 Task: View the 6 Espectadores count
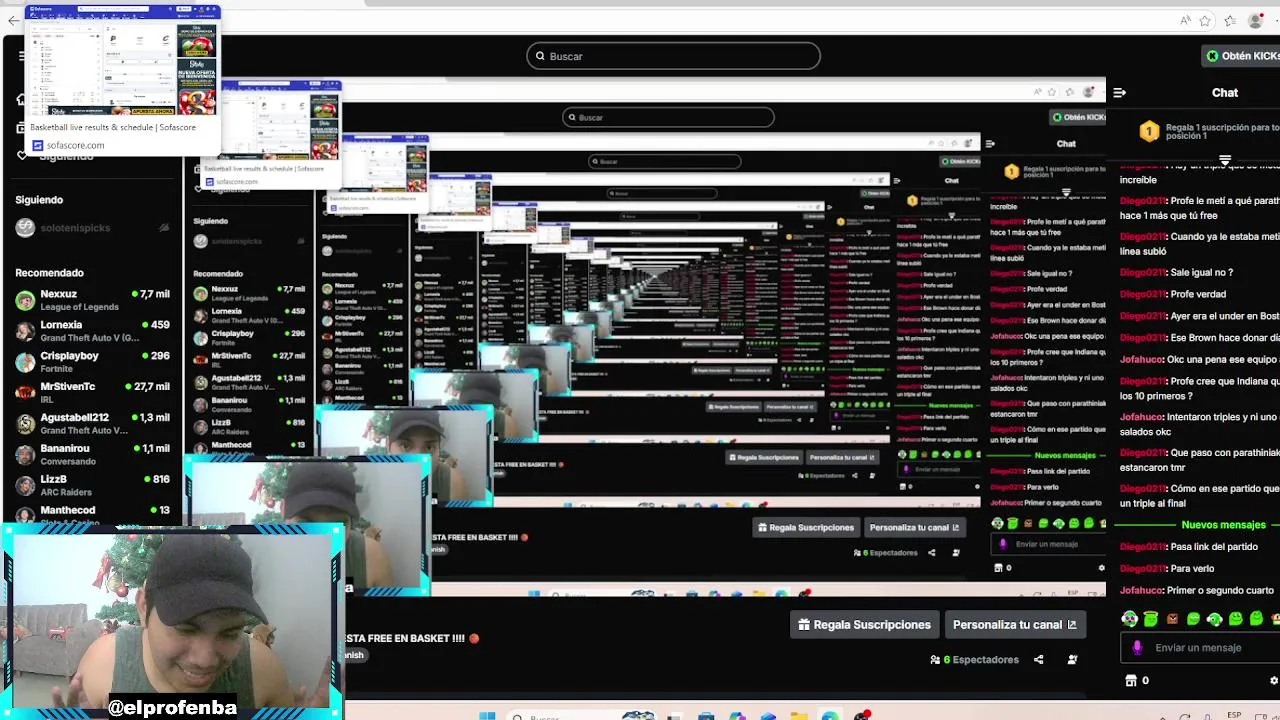[974, 660]
